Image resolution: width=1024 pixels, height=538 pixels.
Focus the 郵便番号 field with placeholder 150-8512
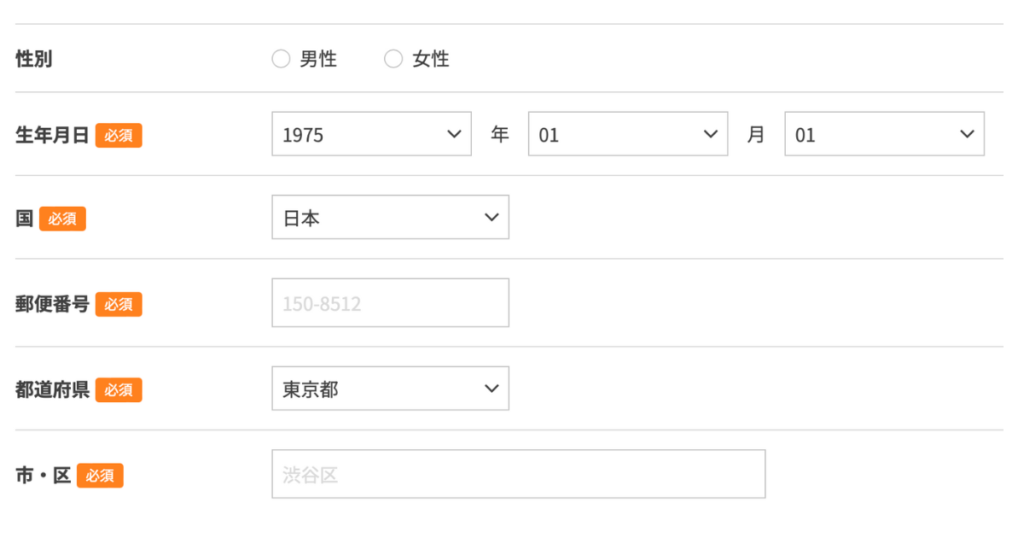(391, 303)
